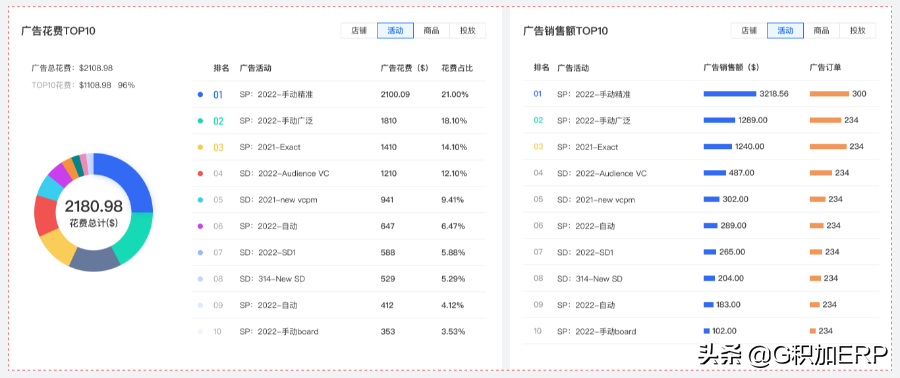Open 商品 tab in 广告销售额TOP10 panel
This screenshot has height=378, width=900.
pos(821,31)
